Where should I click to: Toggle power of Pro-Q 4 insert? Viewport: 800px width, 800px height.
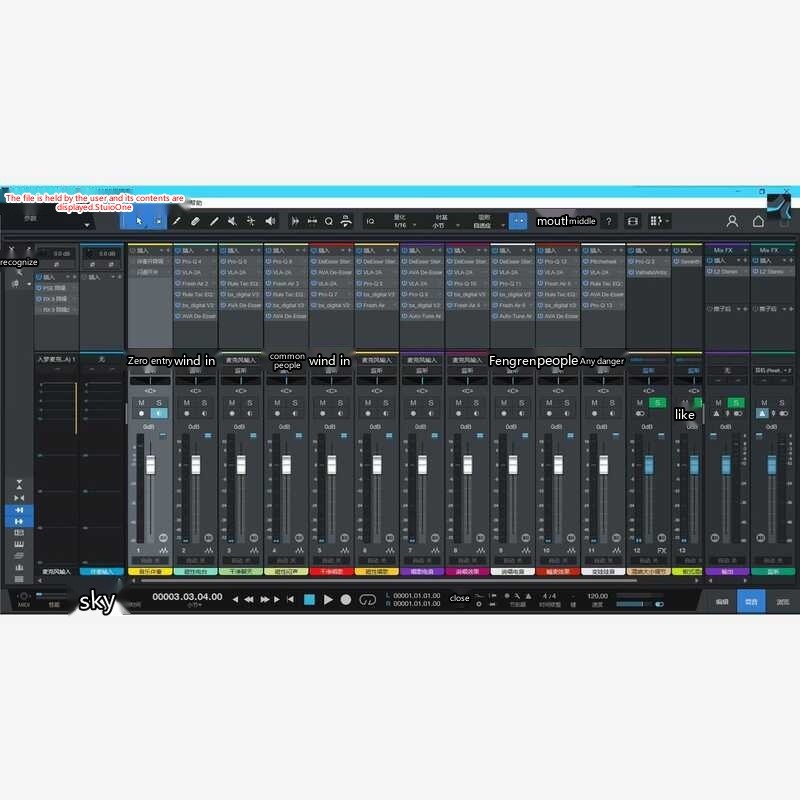tap(178, 261)
